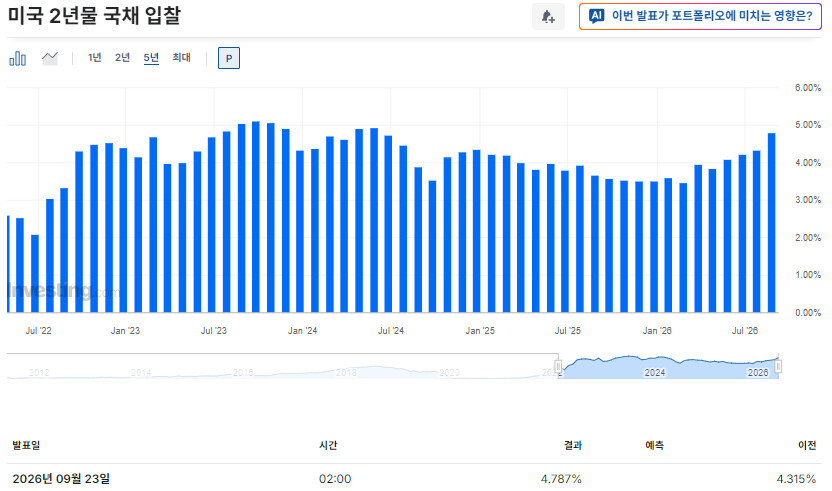The width and height of the screenshot is (832, 491).
Task: Switch to bar chart view icon
Action: [x=18, y=58]
